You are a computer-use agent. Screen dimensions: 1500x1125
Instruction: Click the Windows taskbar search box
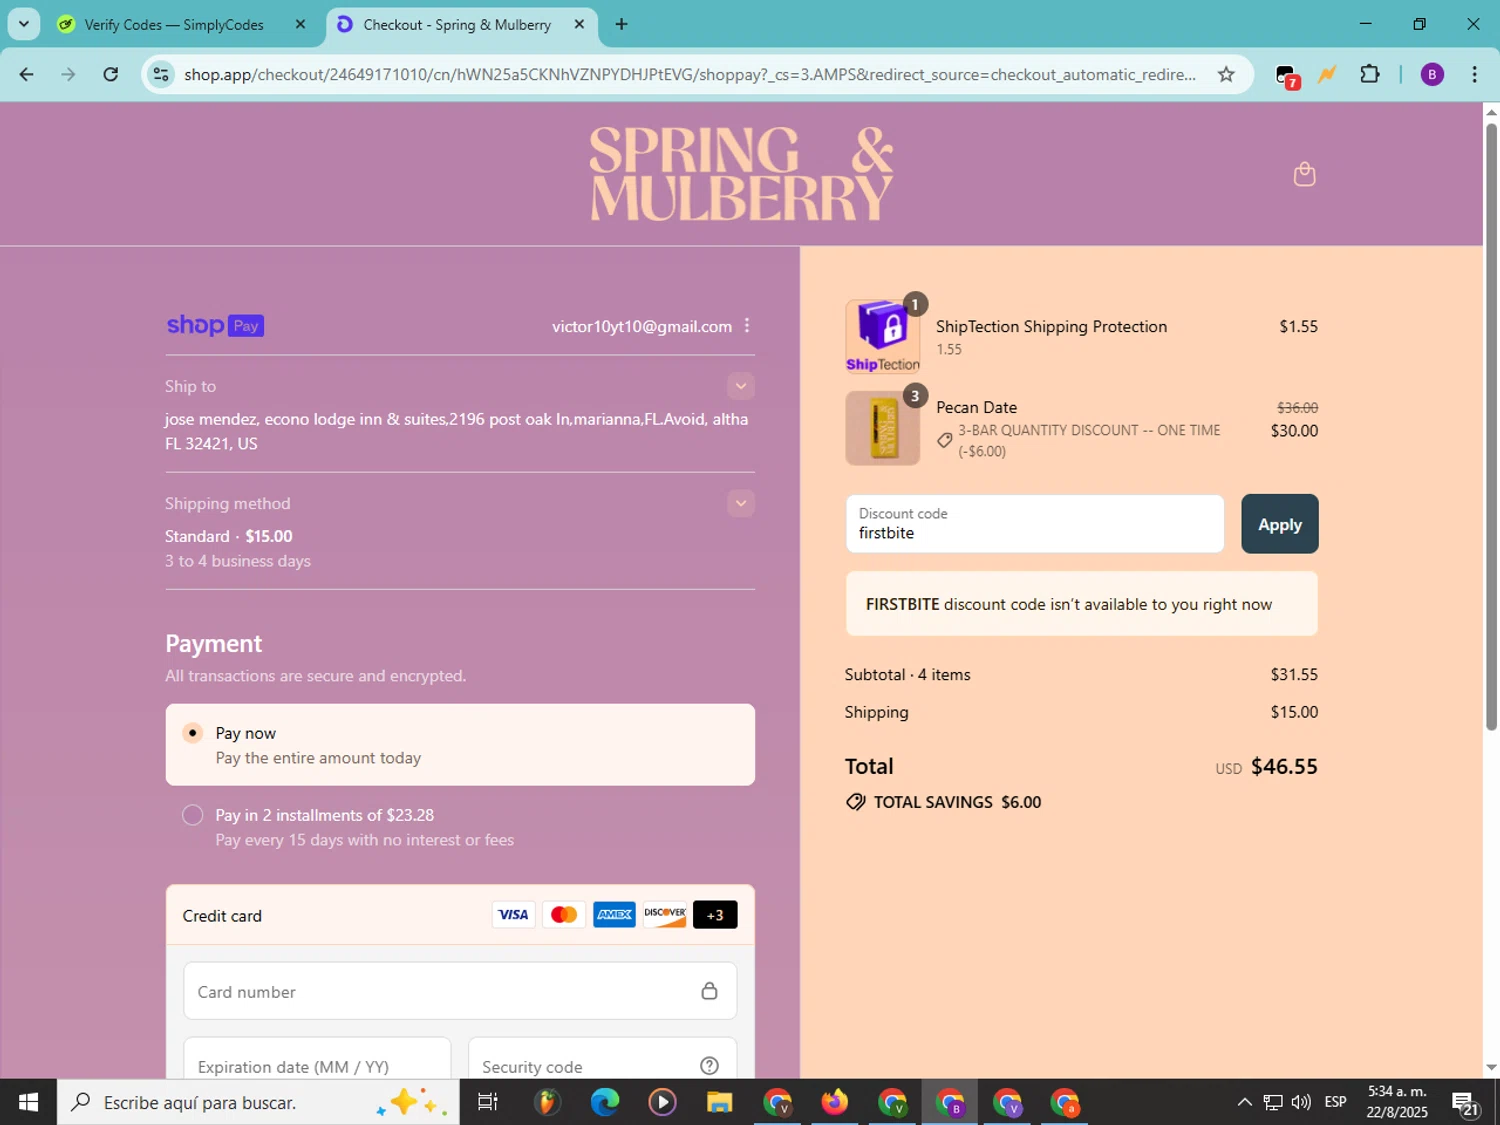tap(258, 1102)
